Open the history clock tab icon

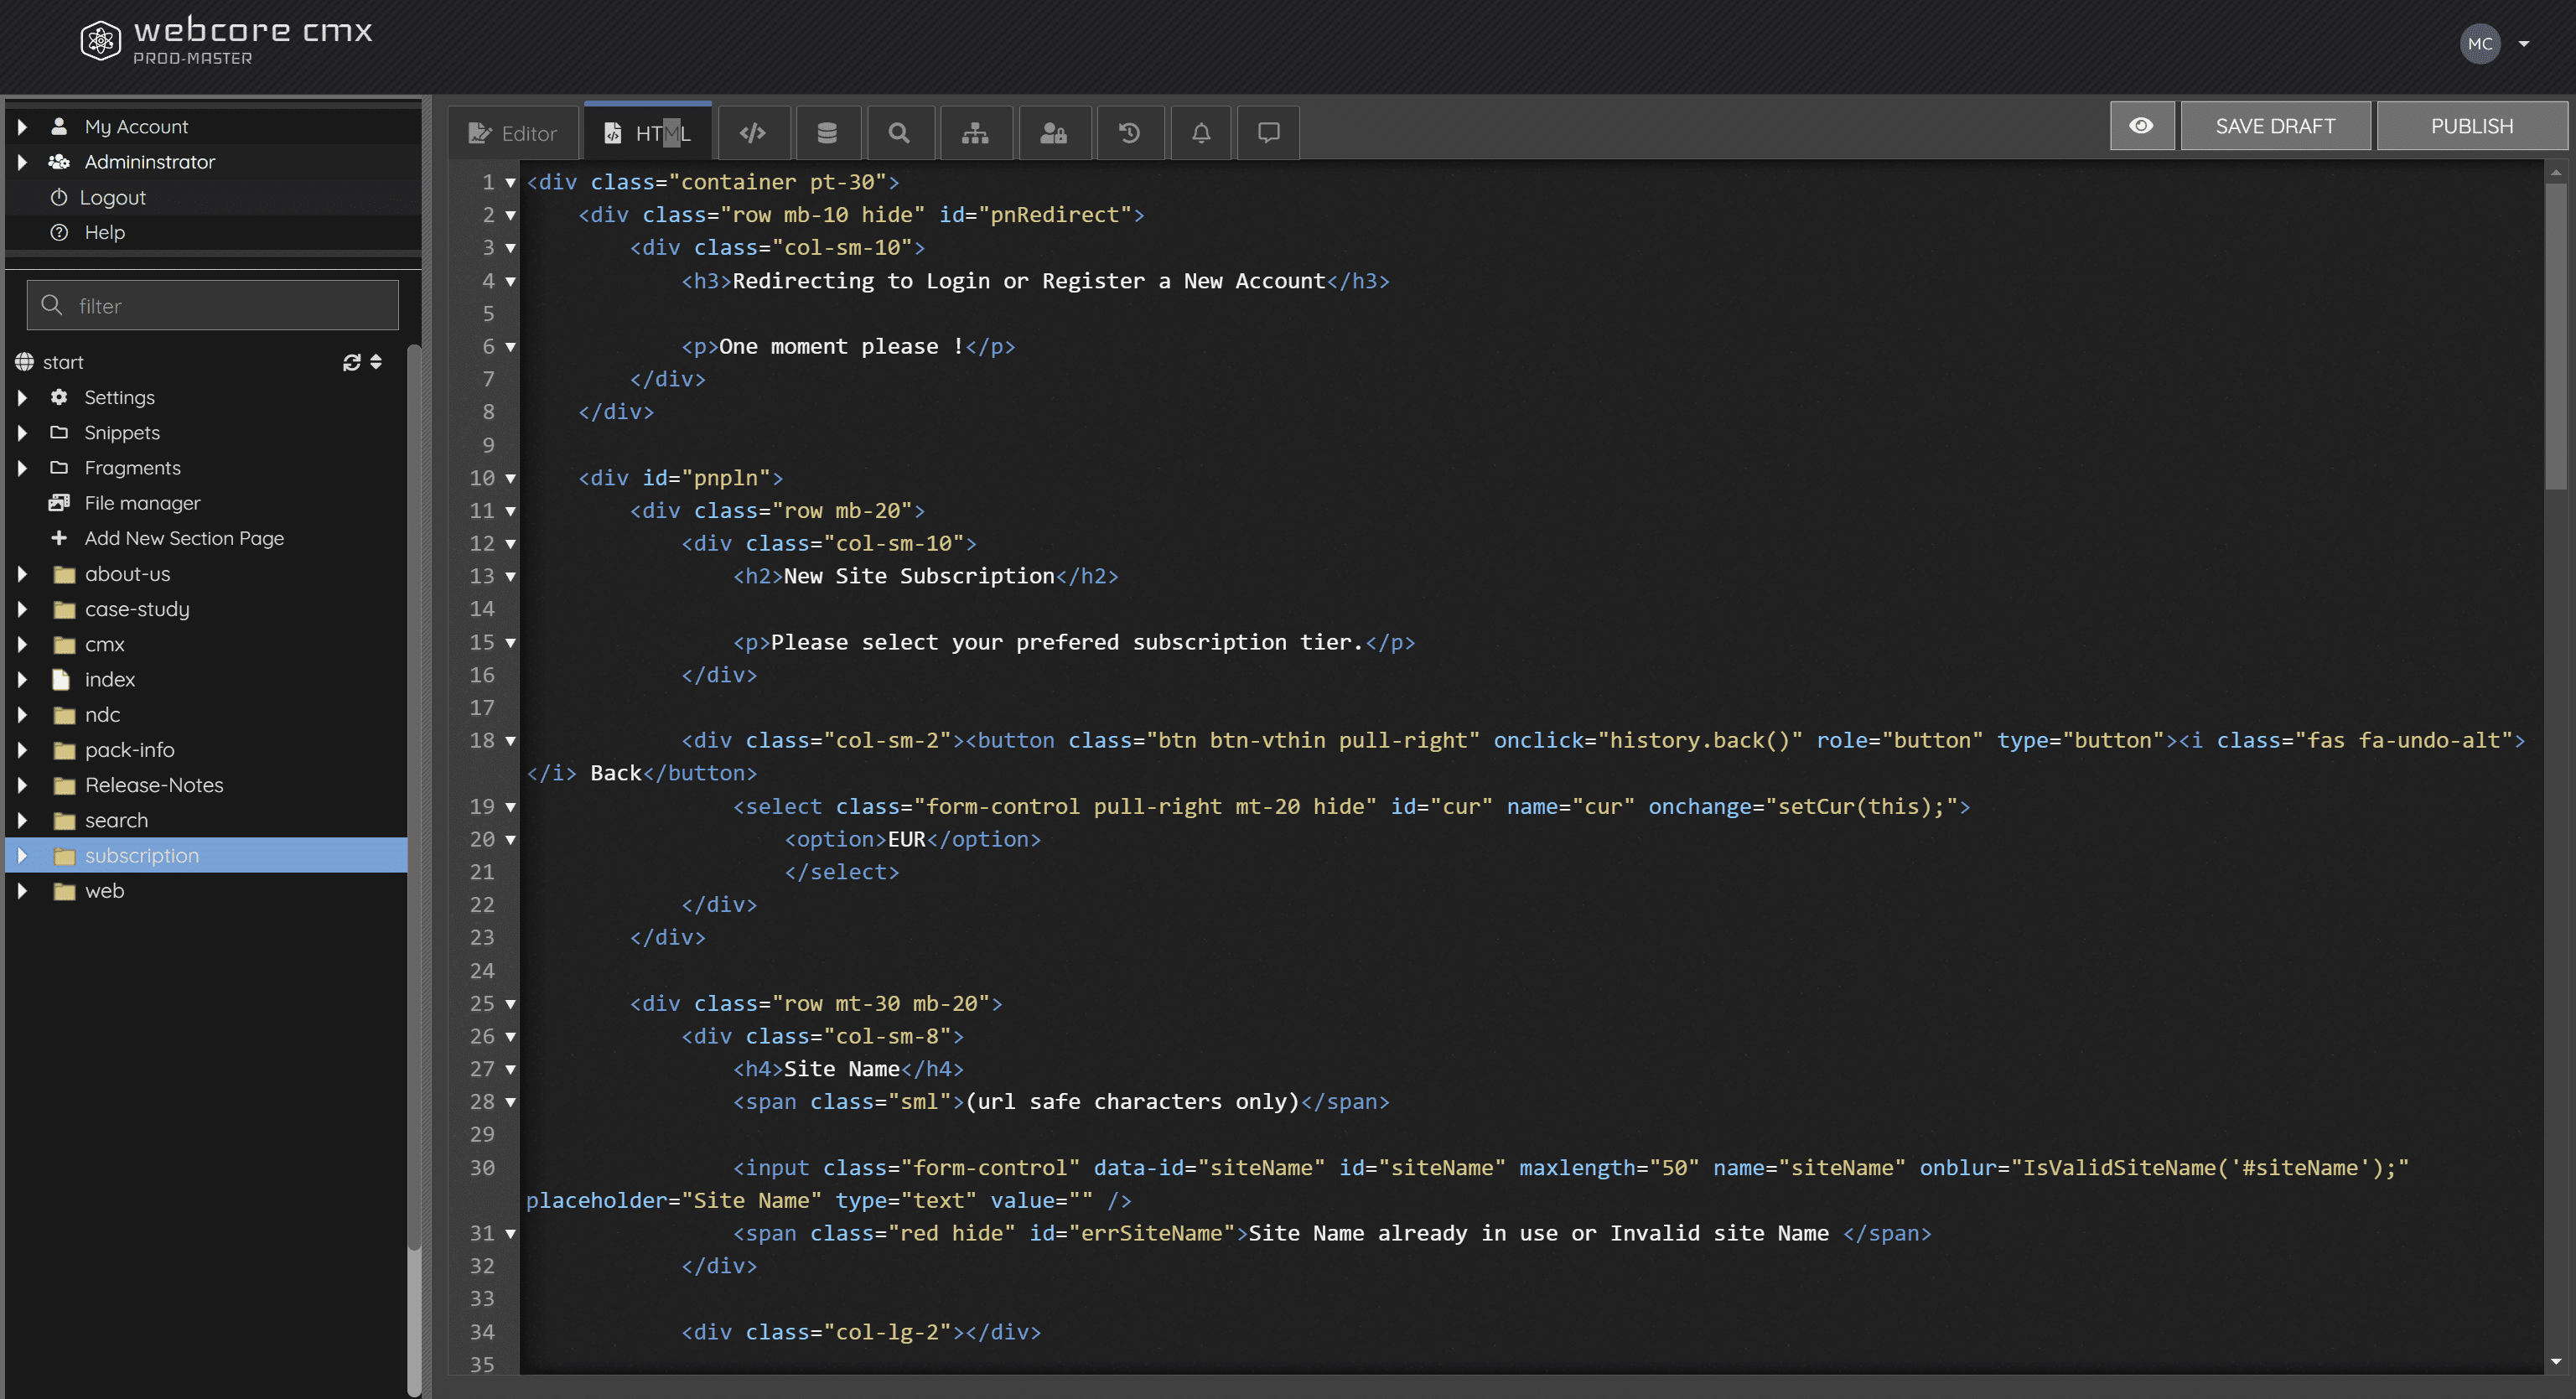(x=1129, y=132)
